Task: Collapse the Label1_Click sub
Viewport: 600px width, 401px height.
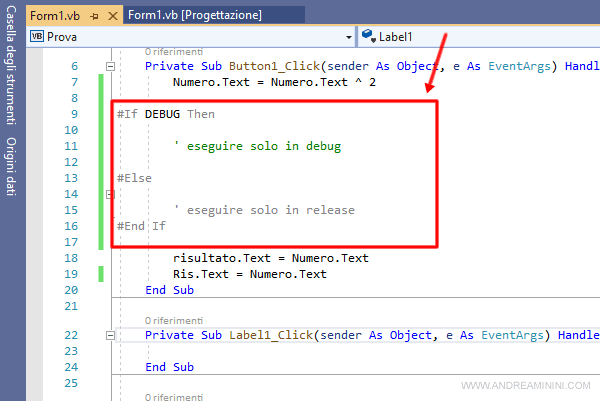Action: [x=110, y=334]
